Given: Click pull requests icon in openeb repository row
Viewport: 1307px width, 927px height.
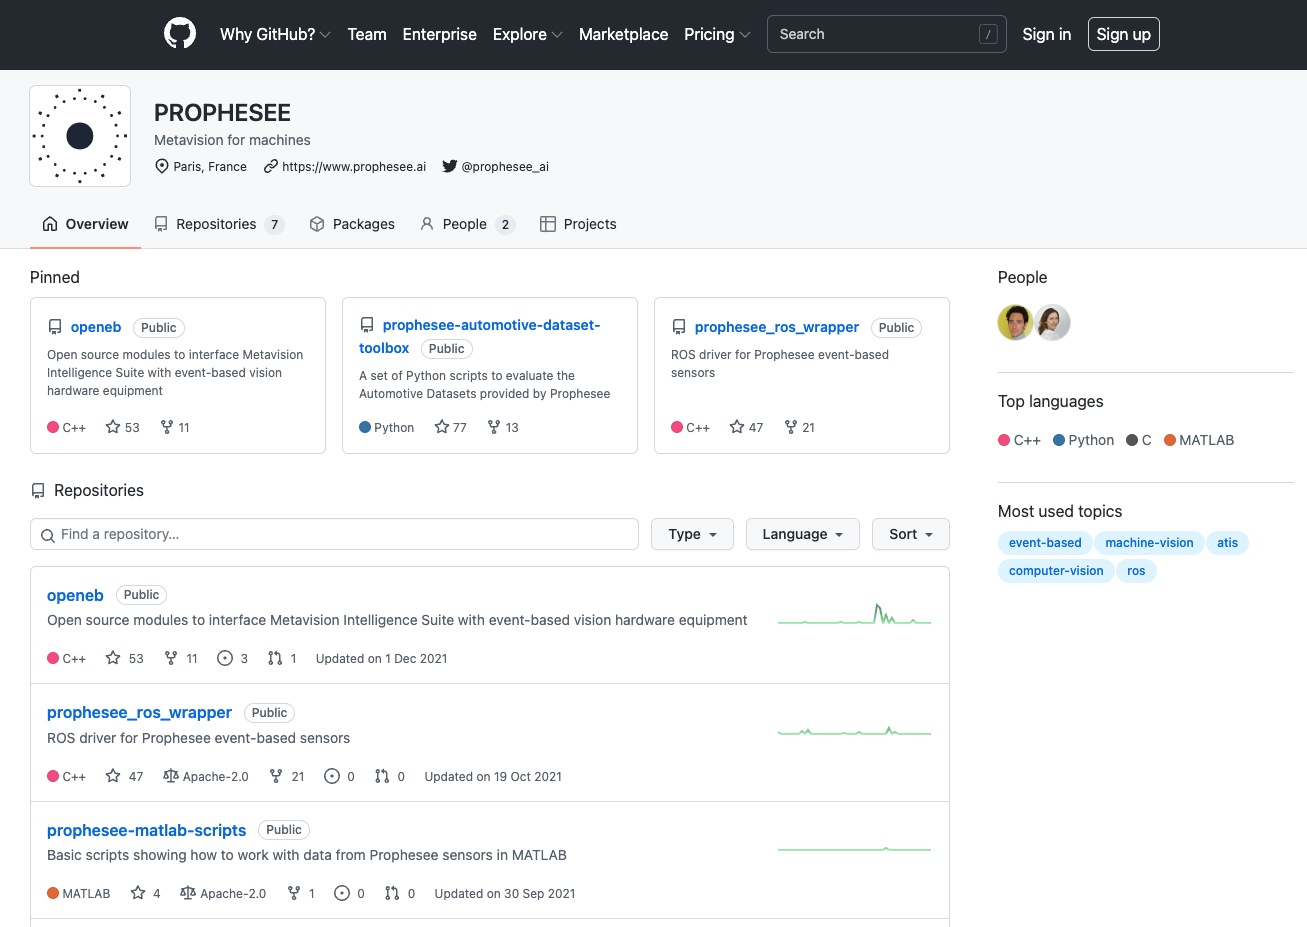Looking at the screenshot, I should [x=275, y=658].
